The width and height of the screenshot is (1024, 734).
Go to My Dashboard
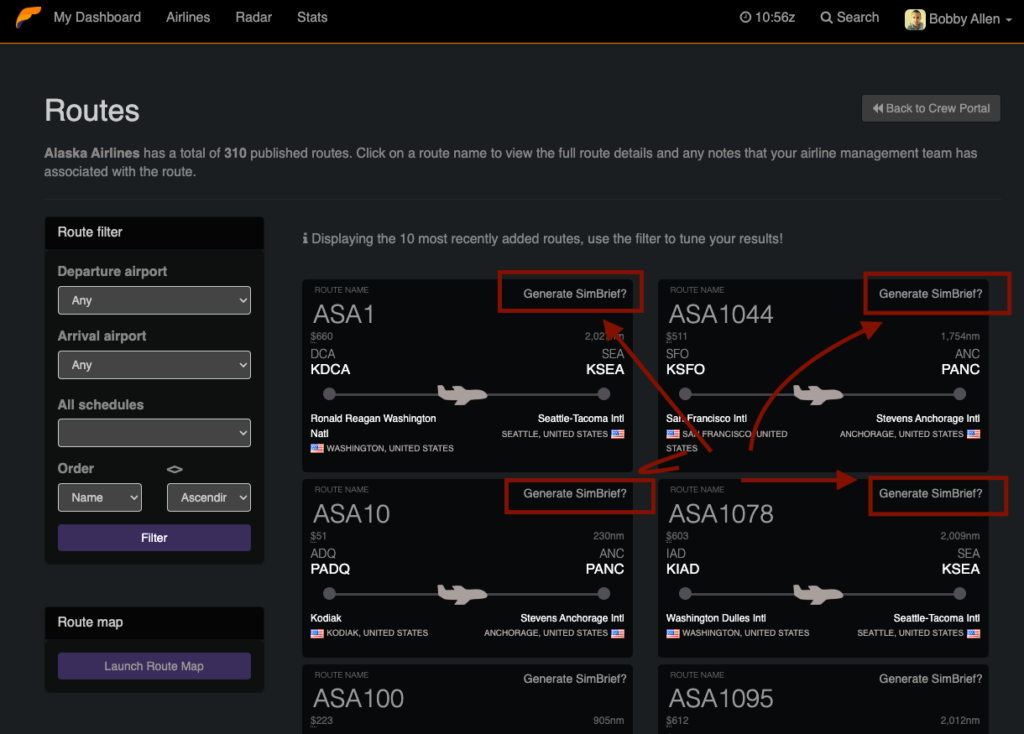(97, 18)
